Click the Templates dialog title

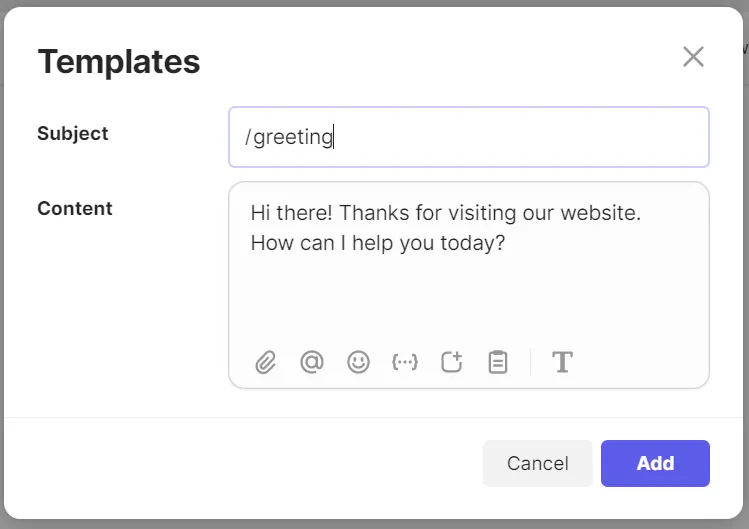pyautogui.click(x=119, y=62)
